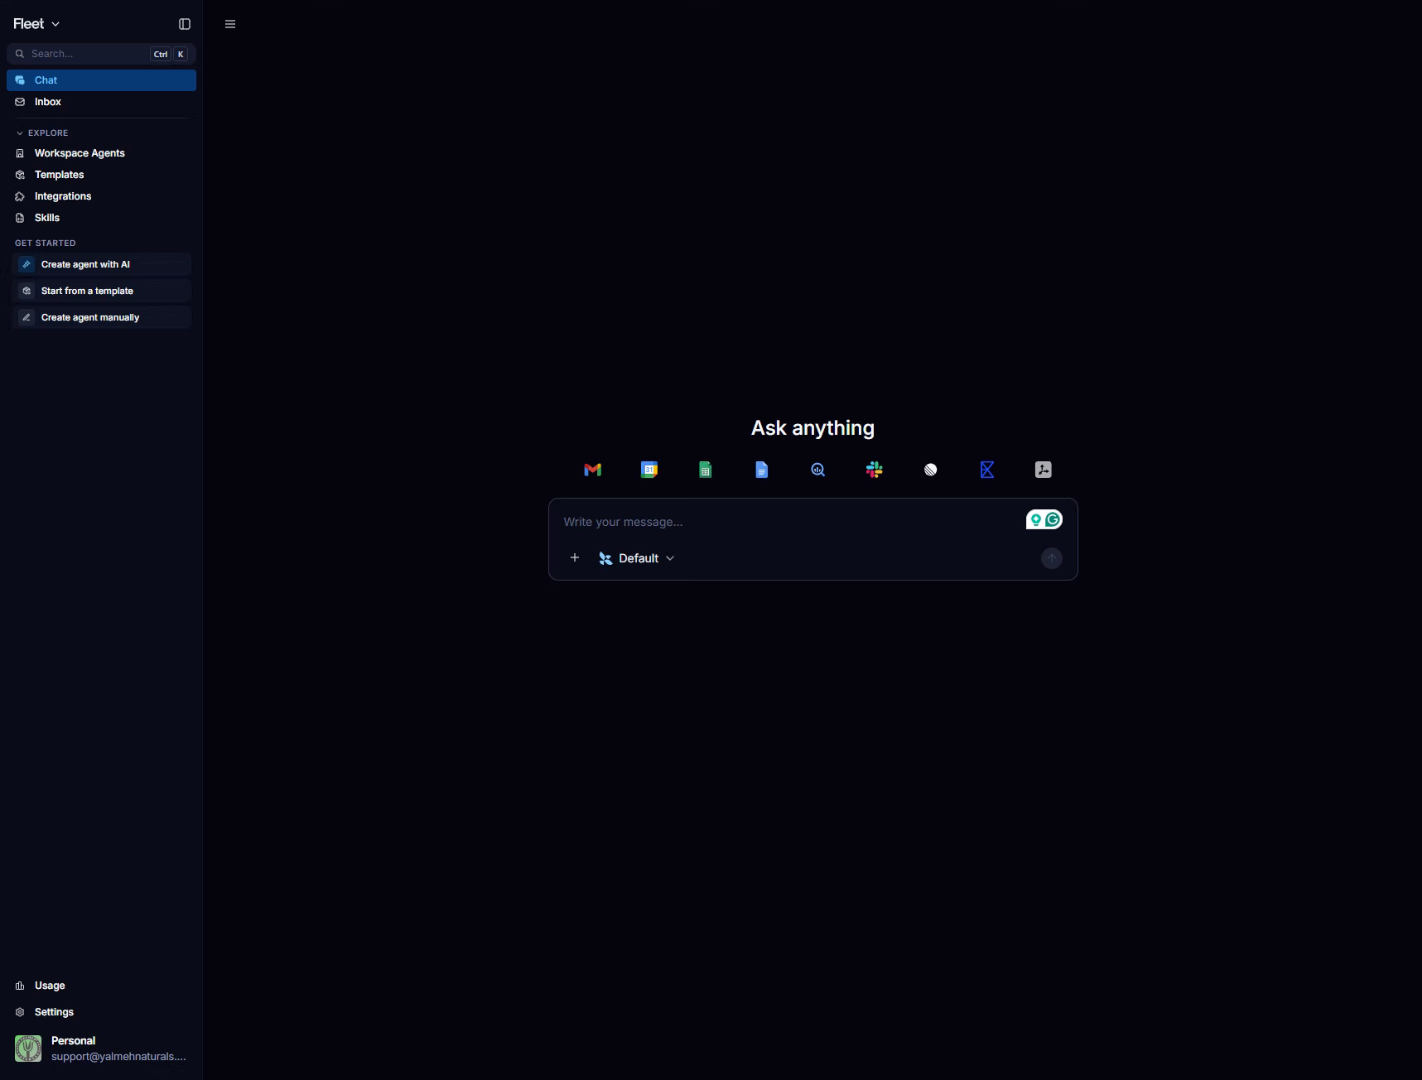Open the Skills page

[x=101, y=218]
